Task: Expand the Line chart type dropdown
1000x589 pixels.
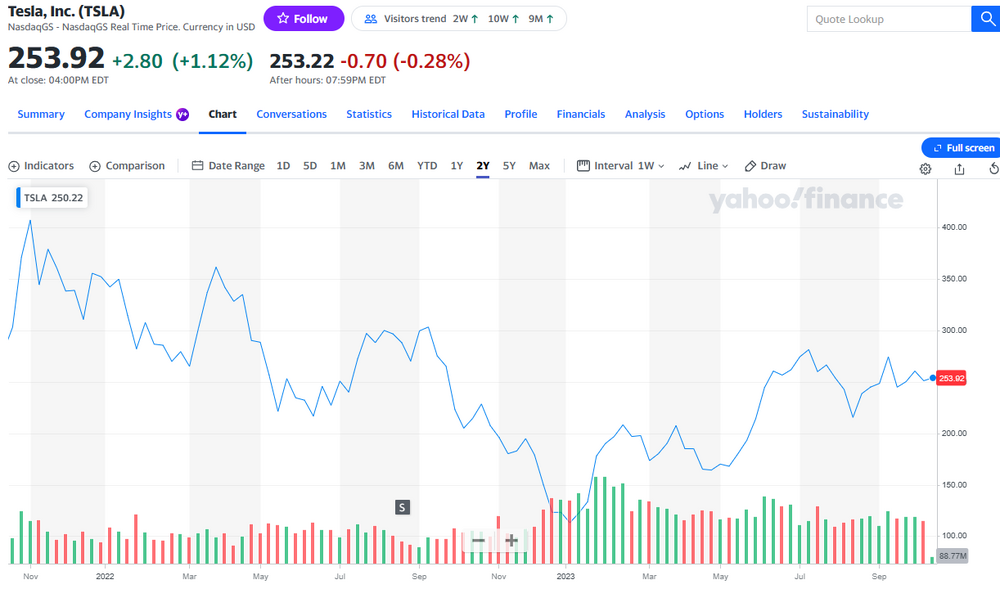Action: (x=703, y=166)
